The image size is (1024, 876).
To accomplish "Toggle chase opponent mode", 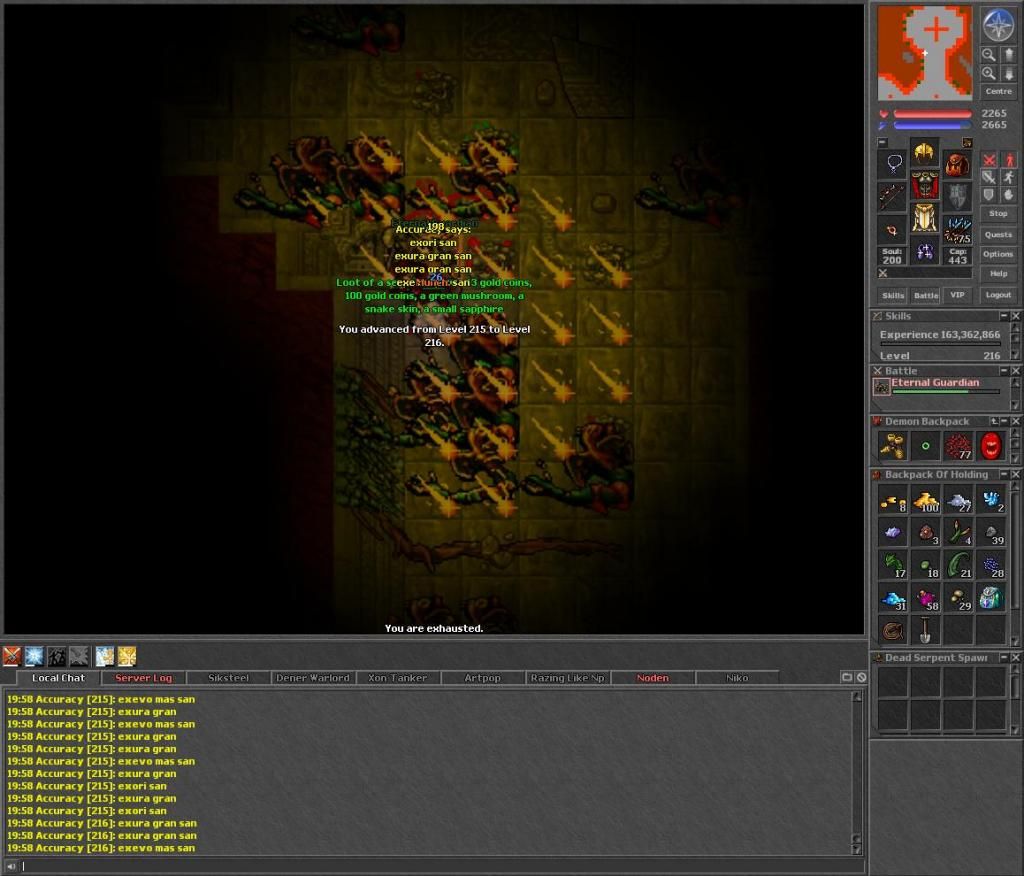I will (1009, 177).
